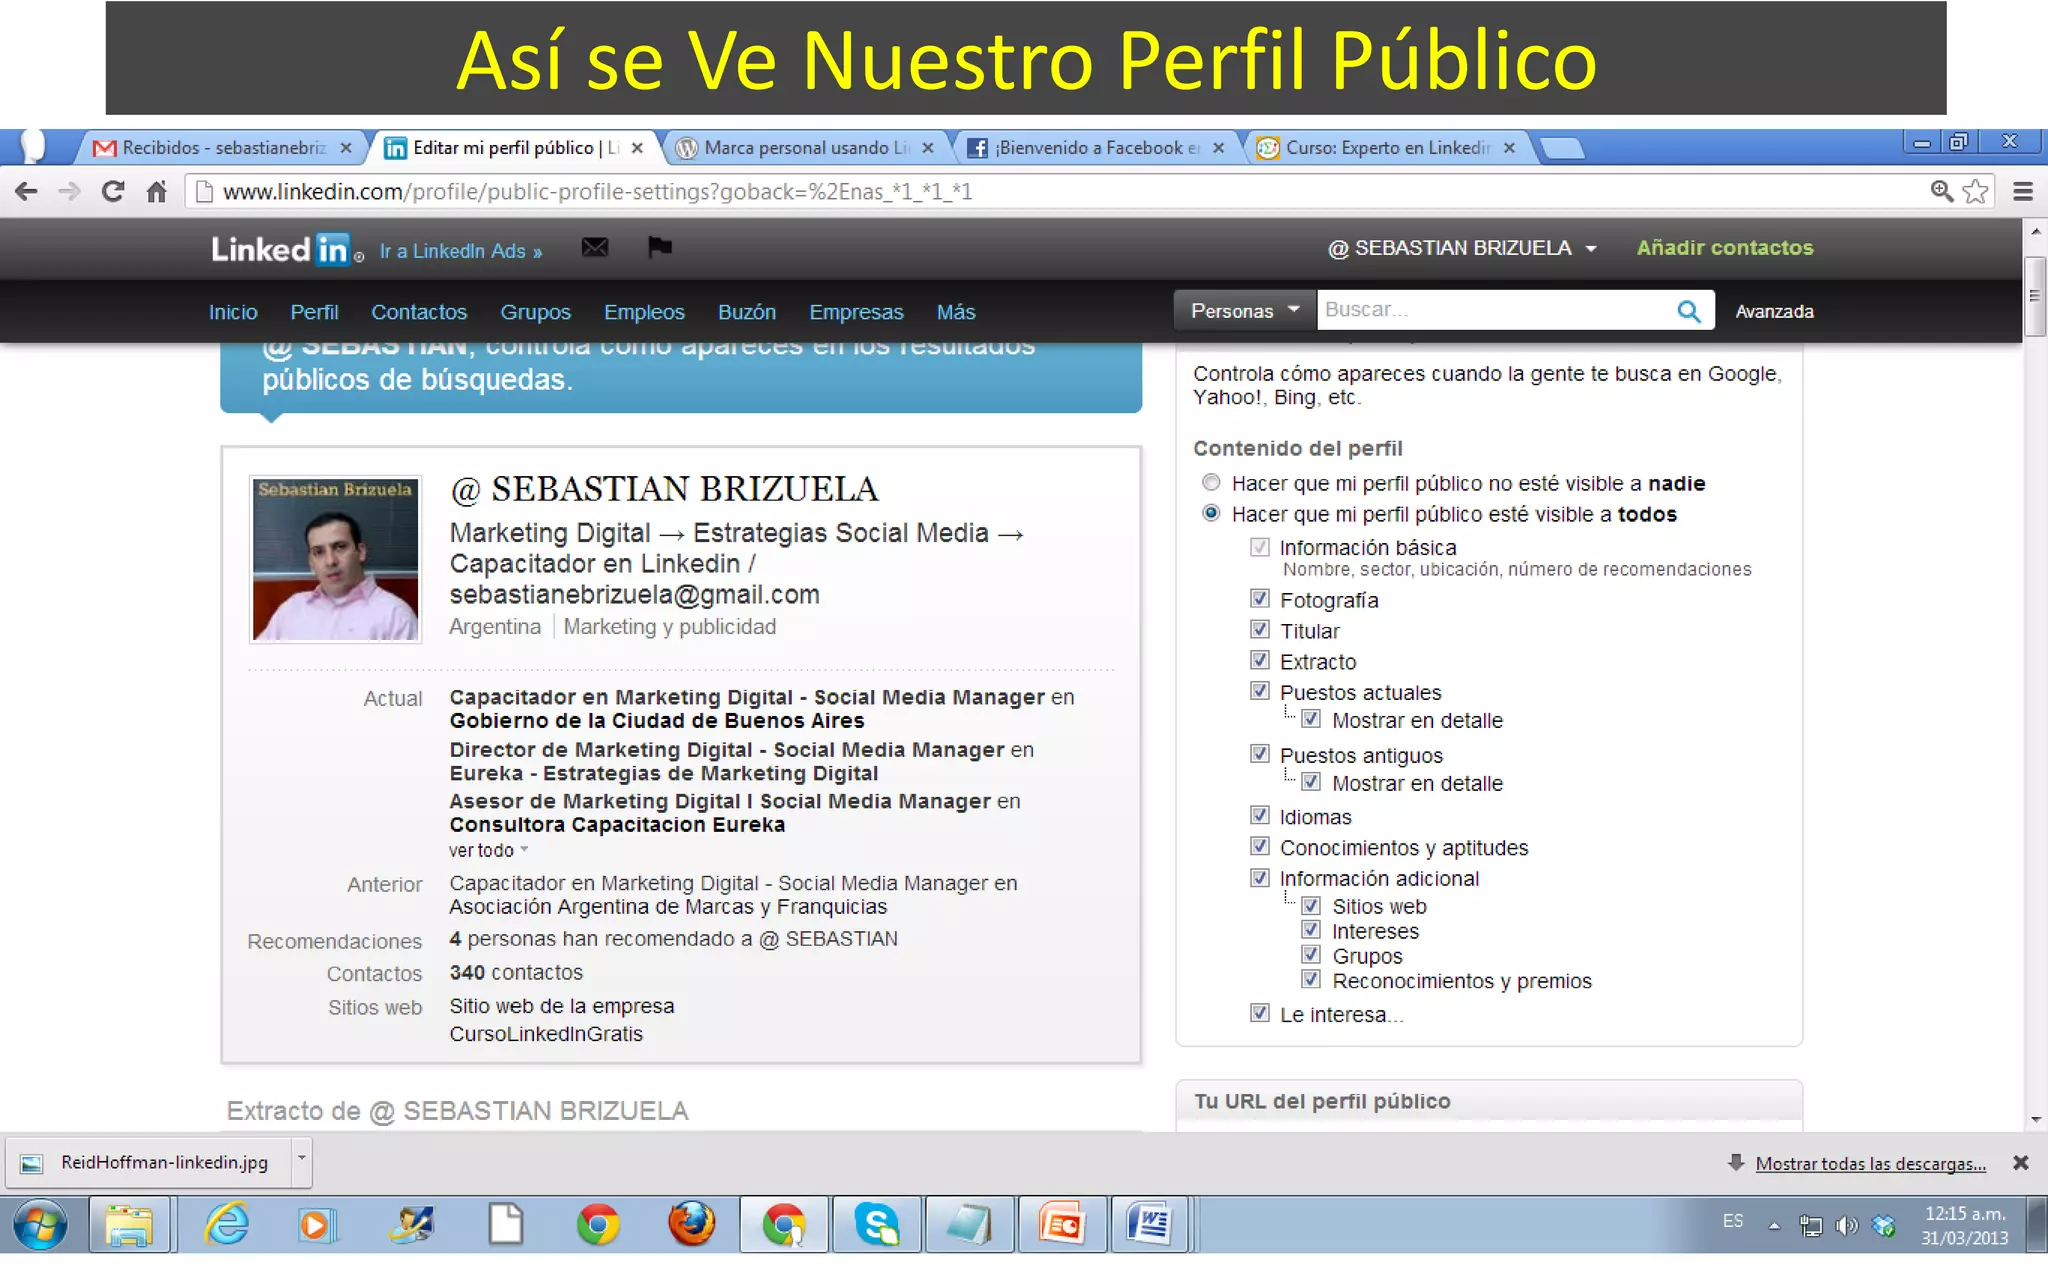Toggle the Le interesa checkbox
Screen dimensions: 2048x1280
[x=1260, y=1013]
